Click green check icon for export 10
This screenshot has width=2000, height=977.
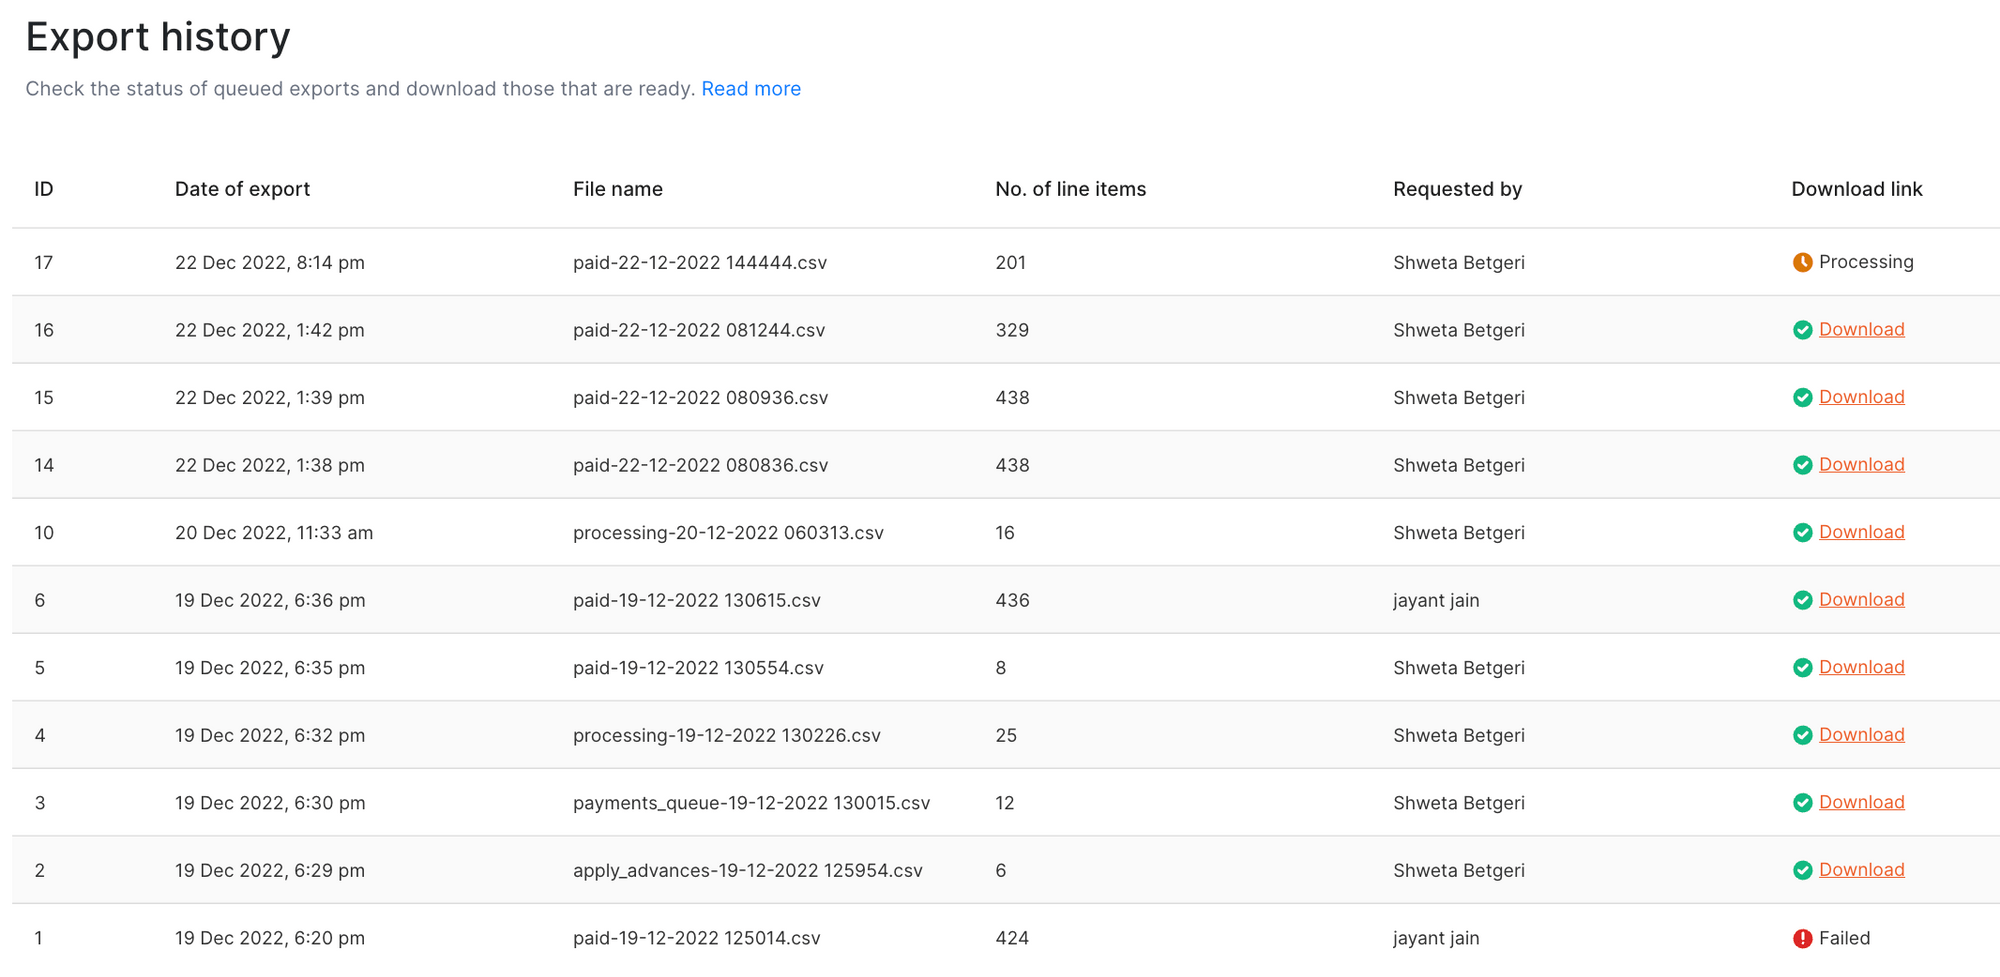(x=1802, y=533)
